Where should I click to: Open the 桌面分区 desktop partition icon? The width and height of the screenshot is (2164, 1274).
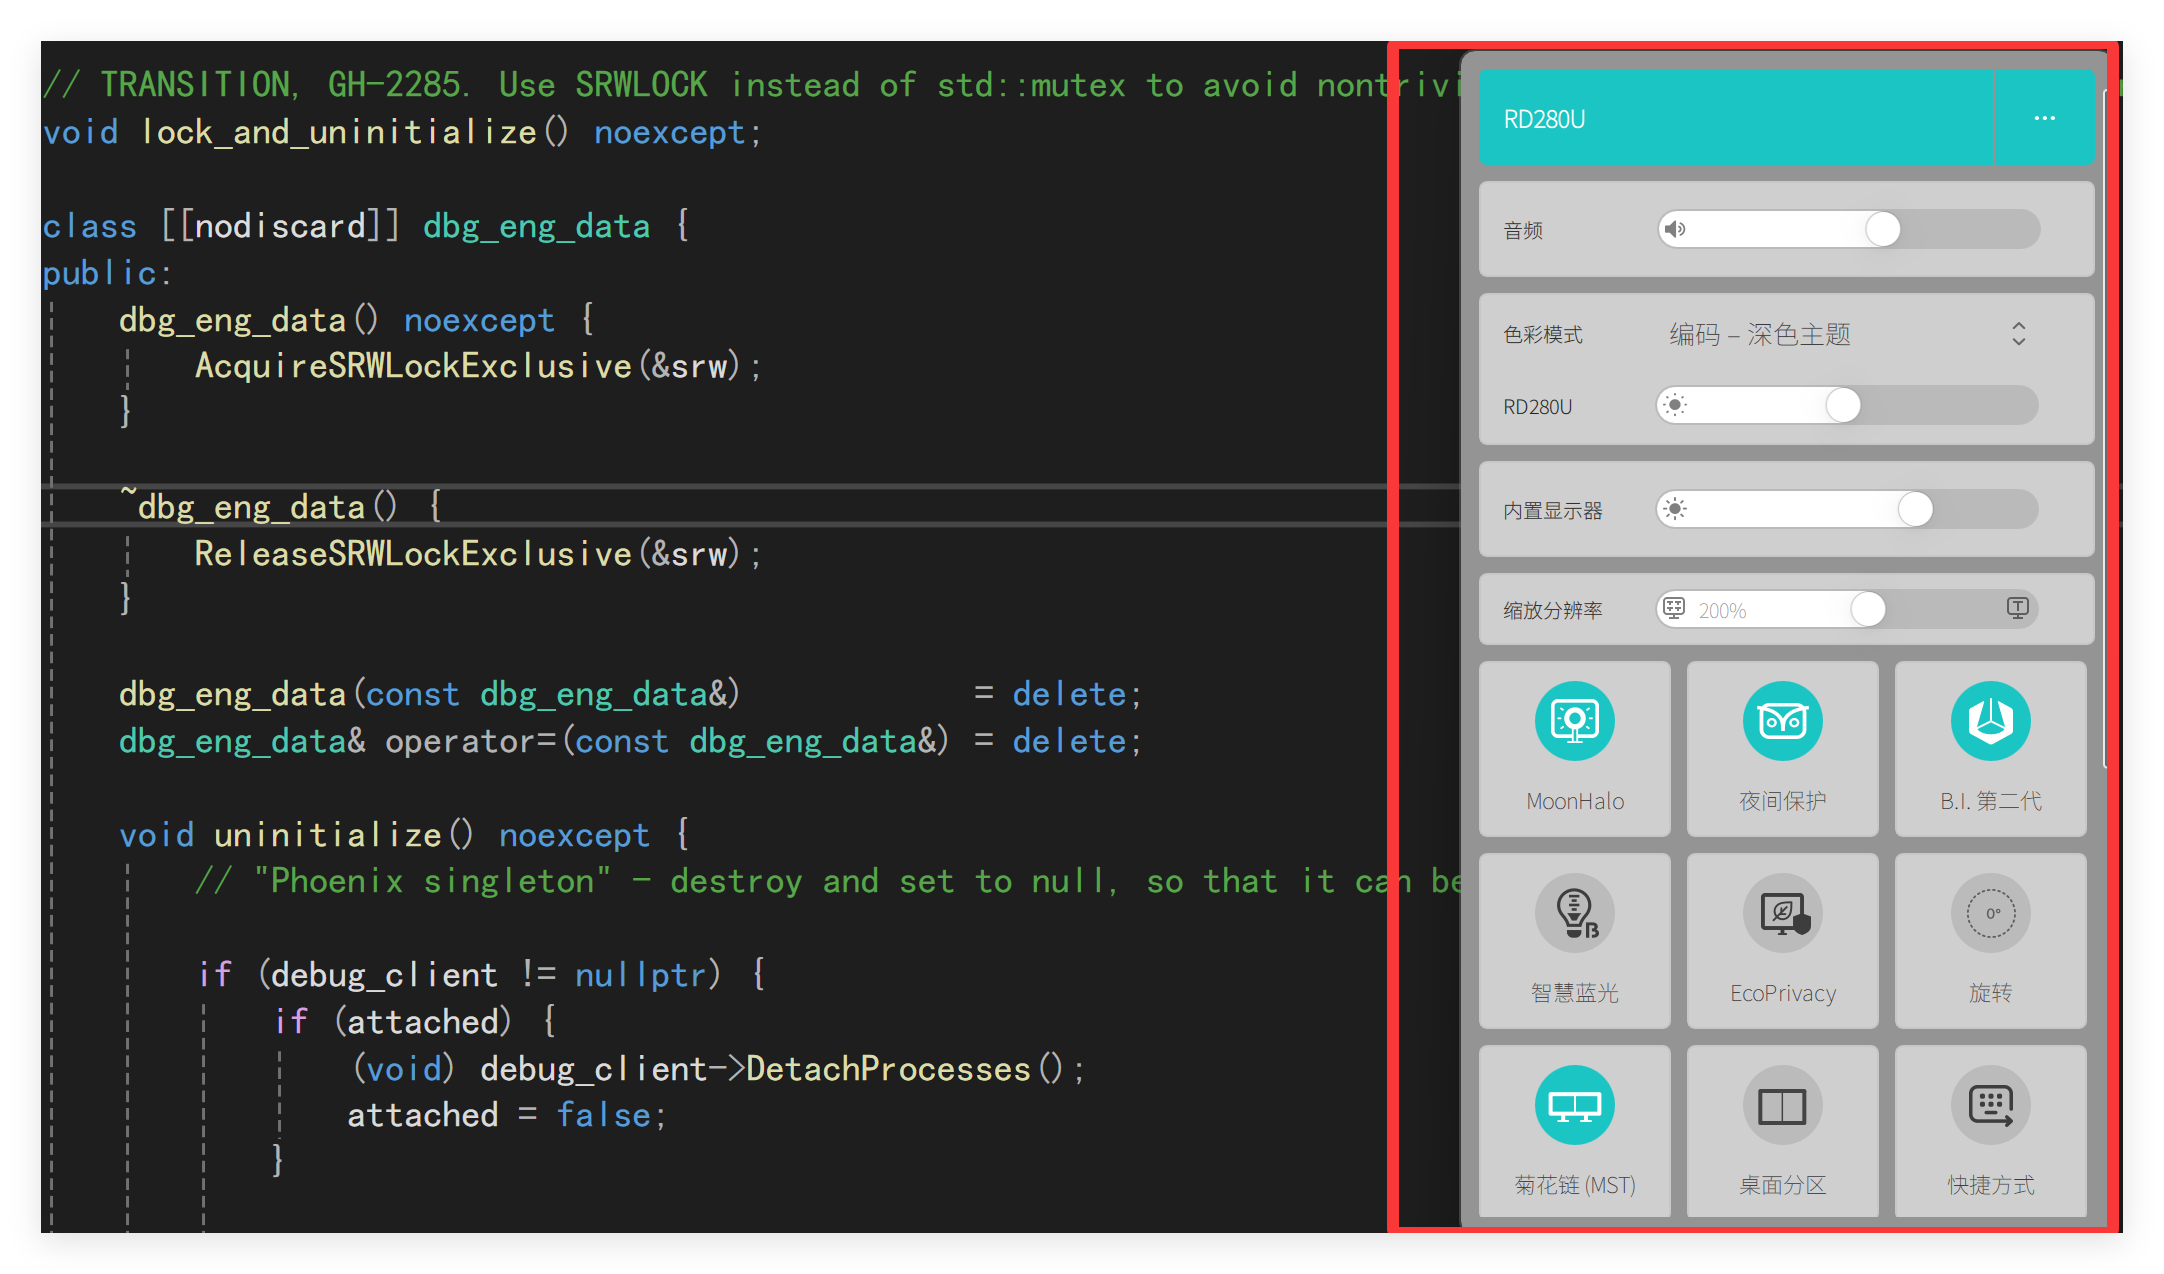[x=1782, y=1104]
